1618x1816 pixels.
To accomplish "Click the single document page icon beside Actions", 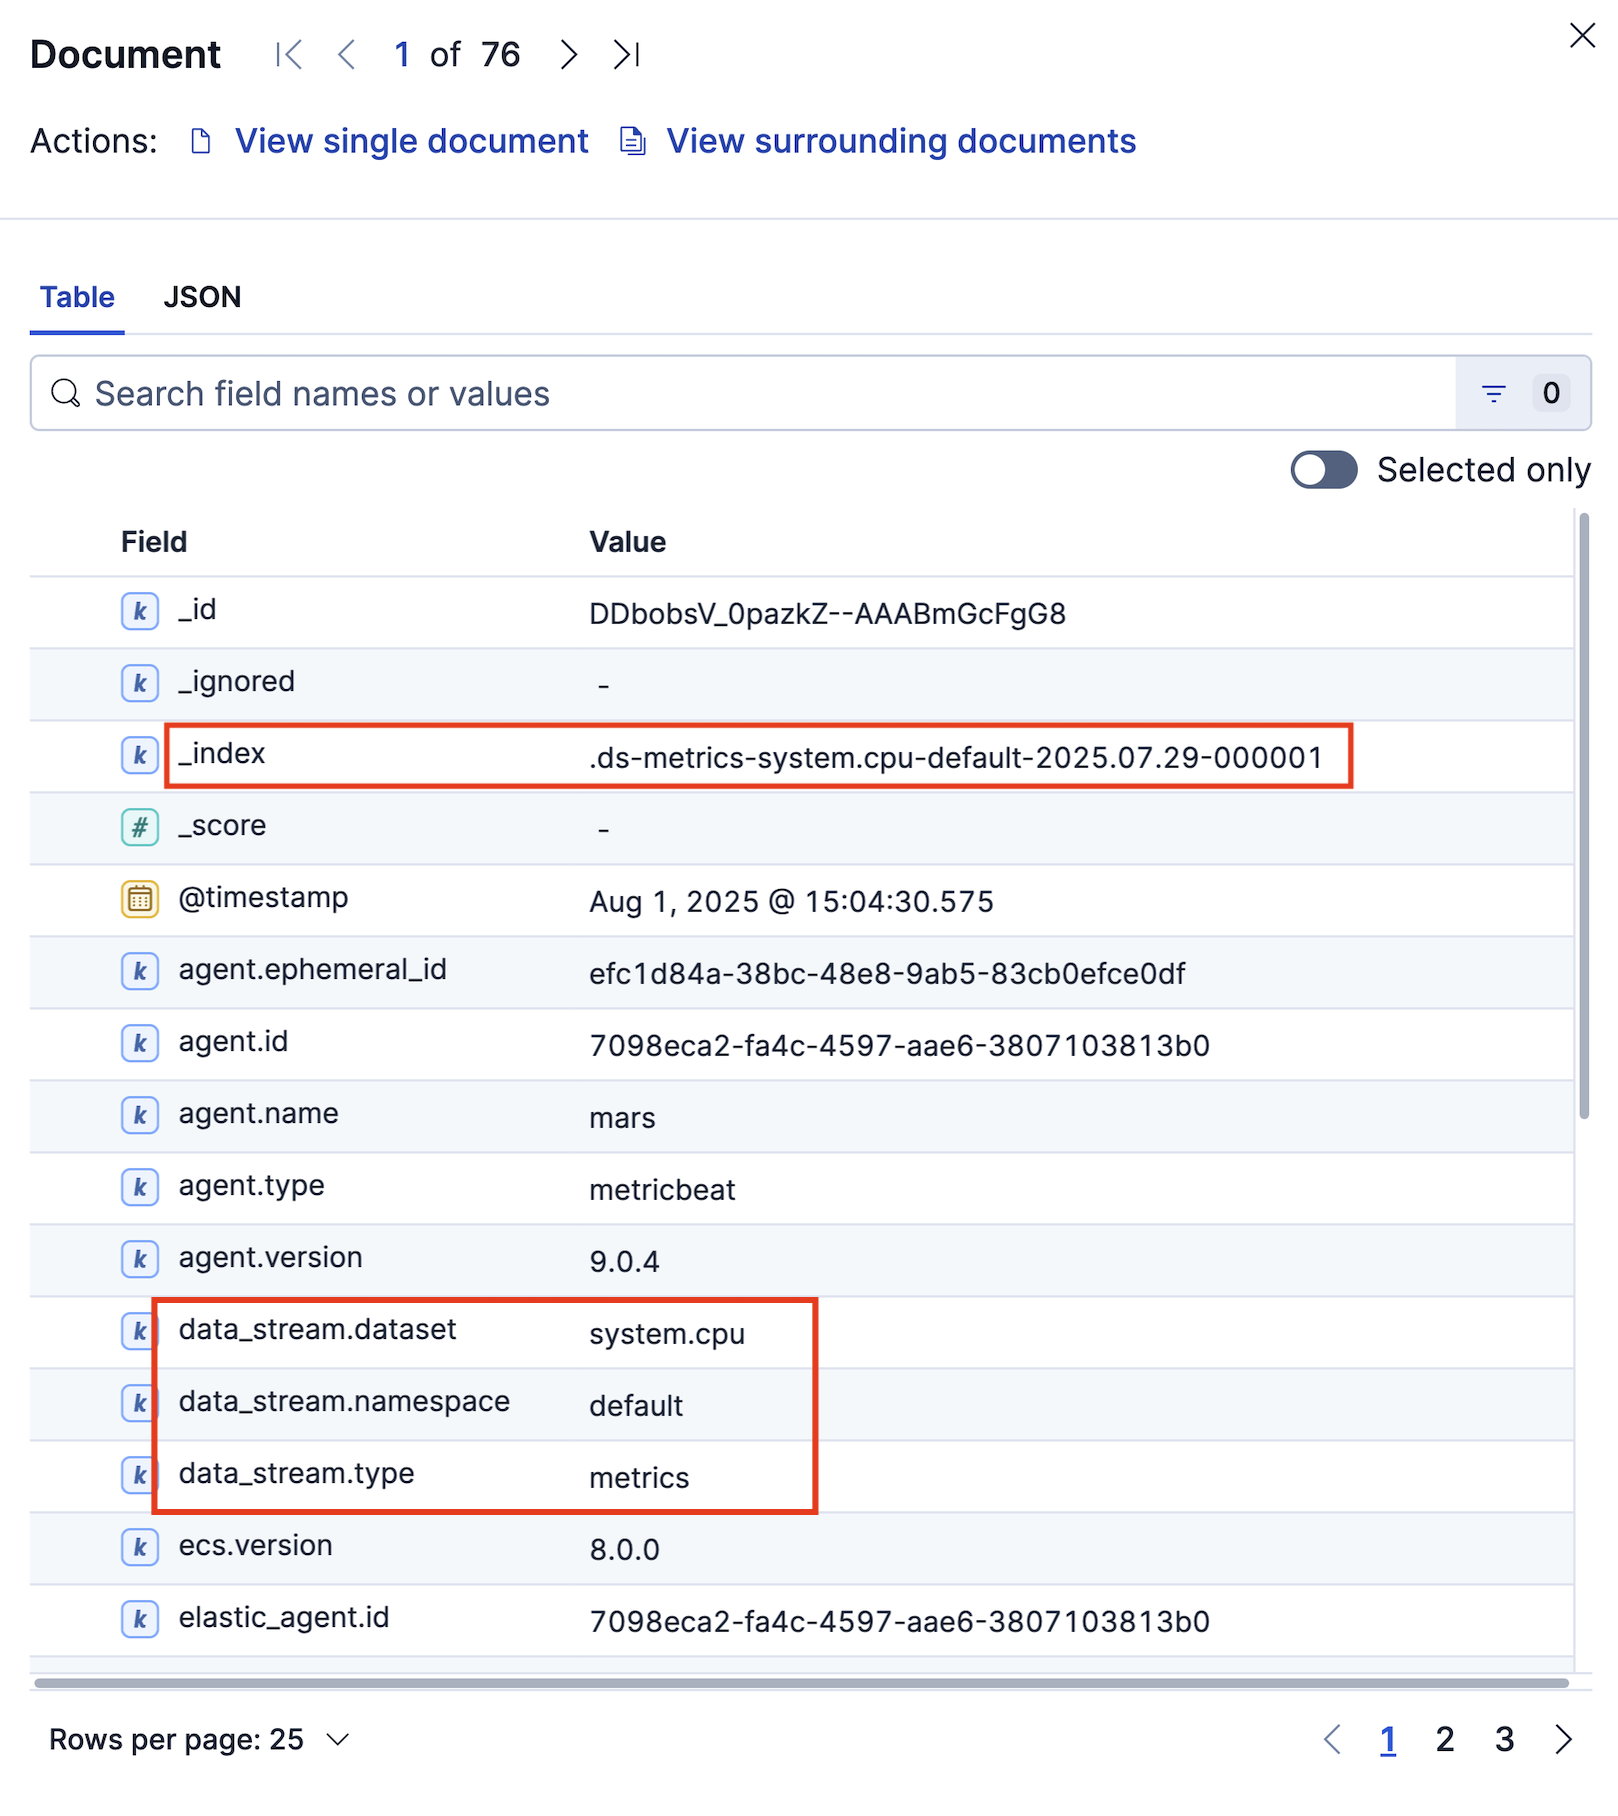I will 201,141.
